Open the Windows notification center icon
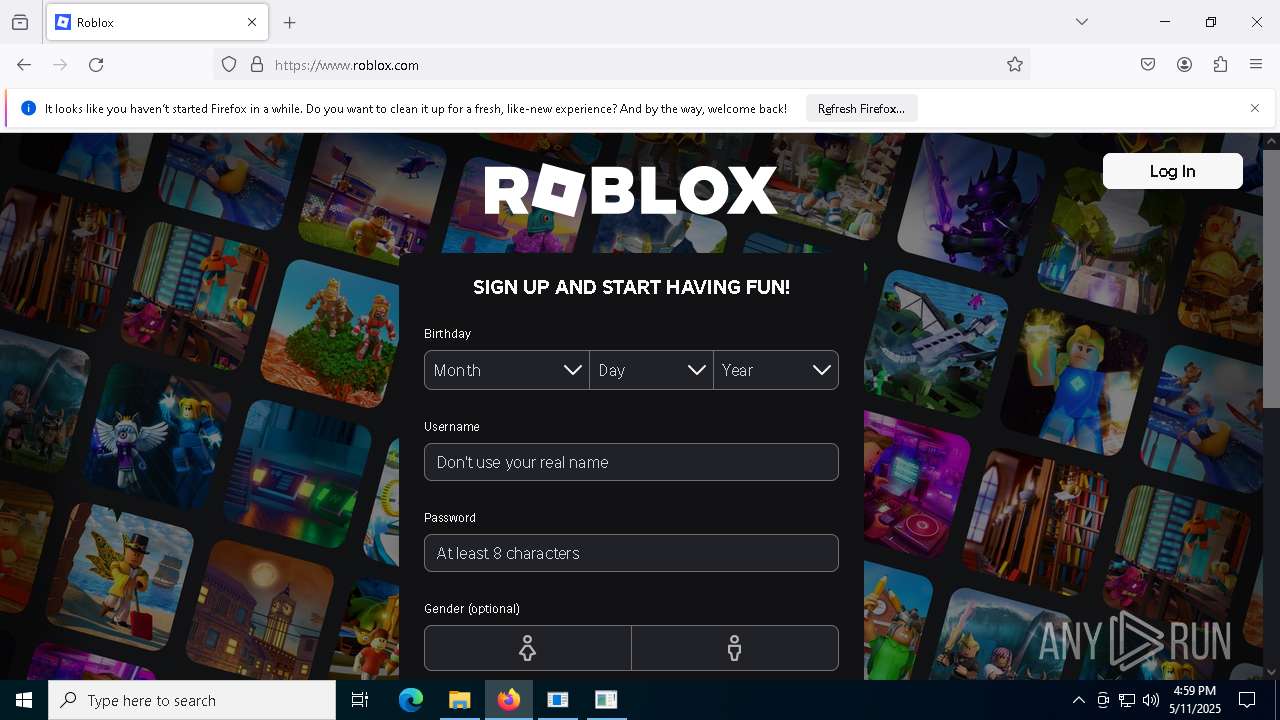This screenshot has width=1280, height=720. (x=1247, y=700)
